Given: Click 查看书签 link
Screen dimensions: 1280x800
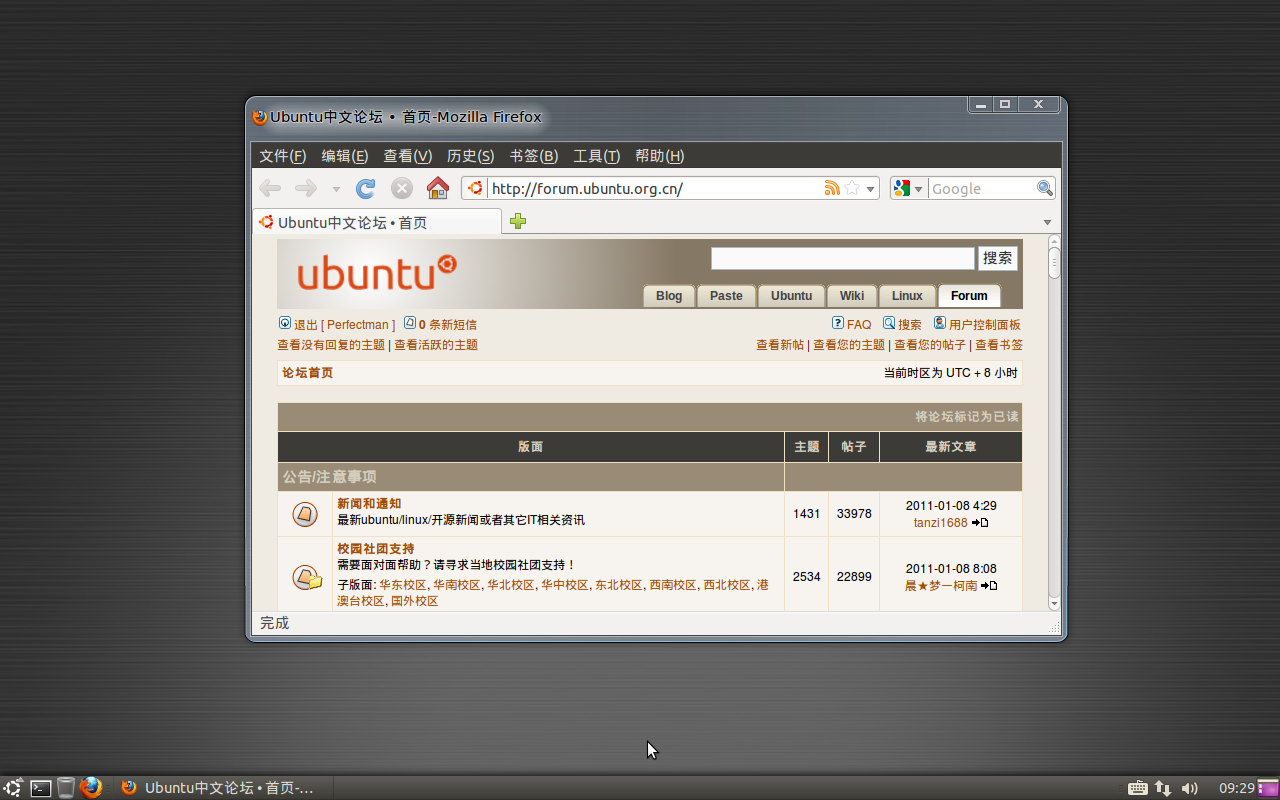Looking at the screenshot, I should click(999, 345).
